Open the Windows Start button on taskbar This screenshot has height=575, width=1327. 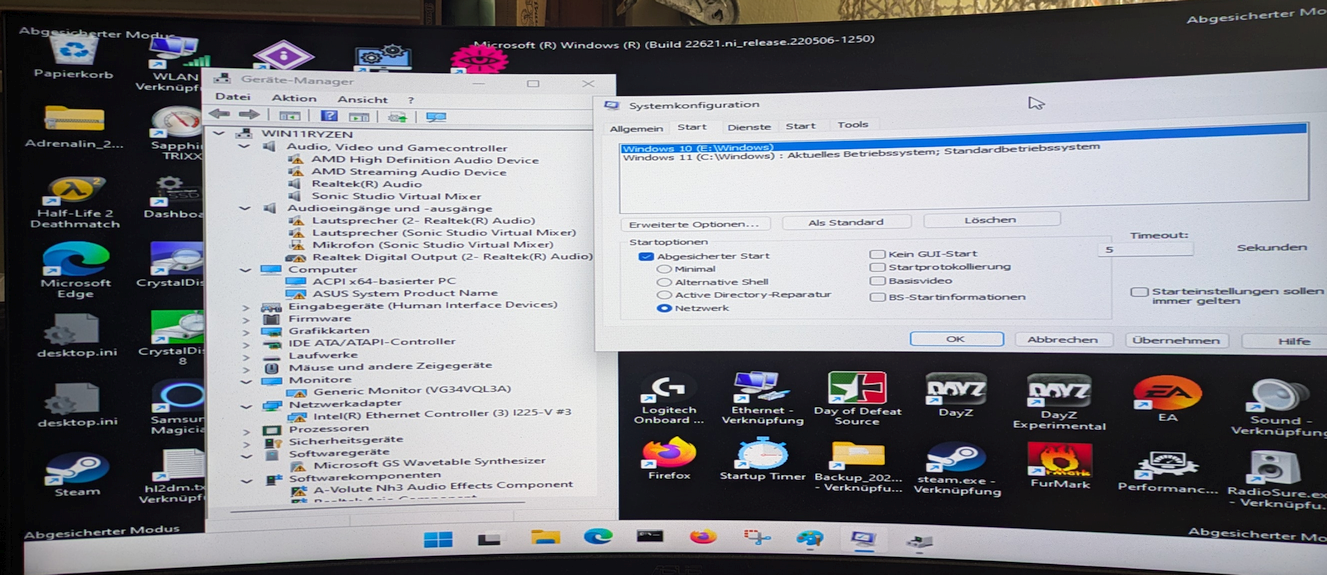pos(438,540)
